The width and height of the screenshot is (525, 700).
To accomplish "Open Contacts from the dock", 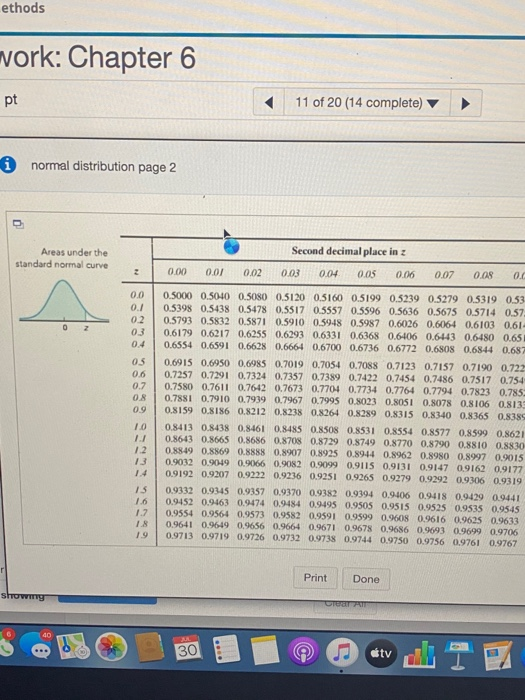I will (x=150, y=646).
